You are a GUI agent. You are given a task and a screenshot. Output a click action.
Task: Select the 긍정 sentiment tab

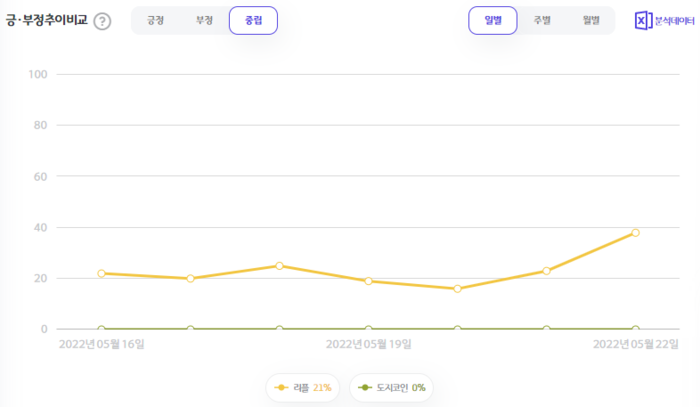point(155,20)
